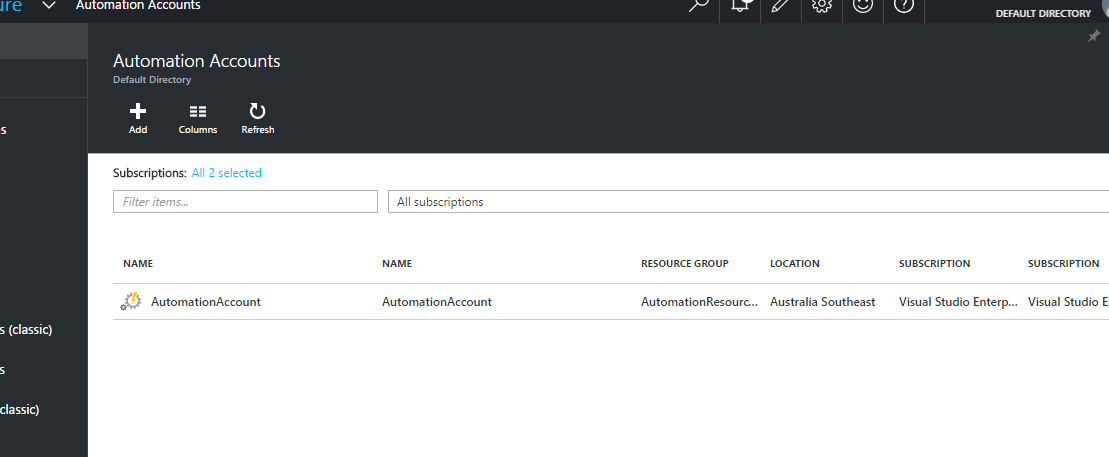Open the DEFAULT DIRECTORY account menu
Screen dimensions: 1109x457
1043,13
